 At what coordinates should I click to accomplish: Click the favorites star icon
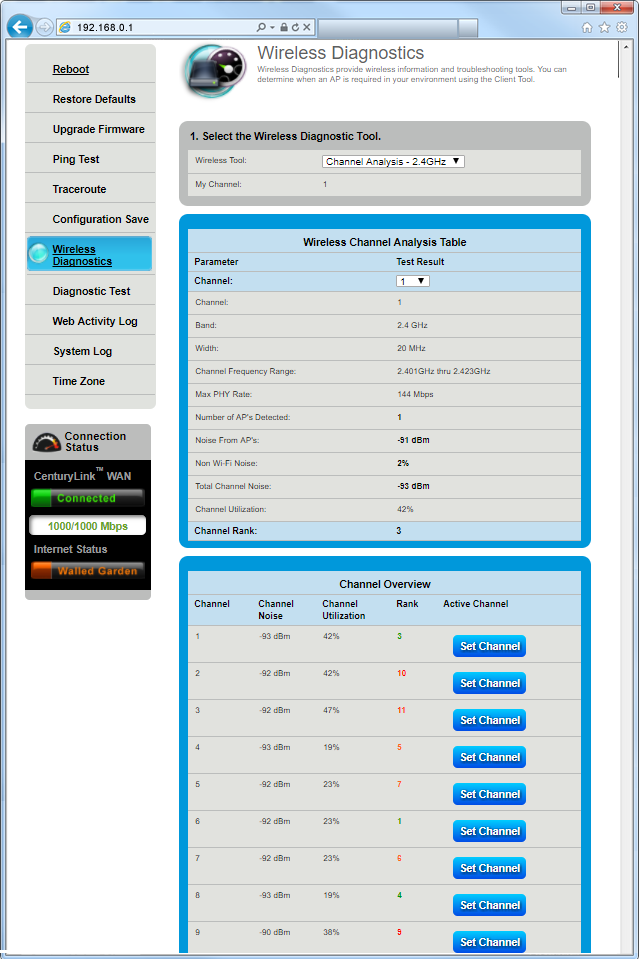click(x=604, y=27)
